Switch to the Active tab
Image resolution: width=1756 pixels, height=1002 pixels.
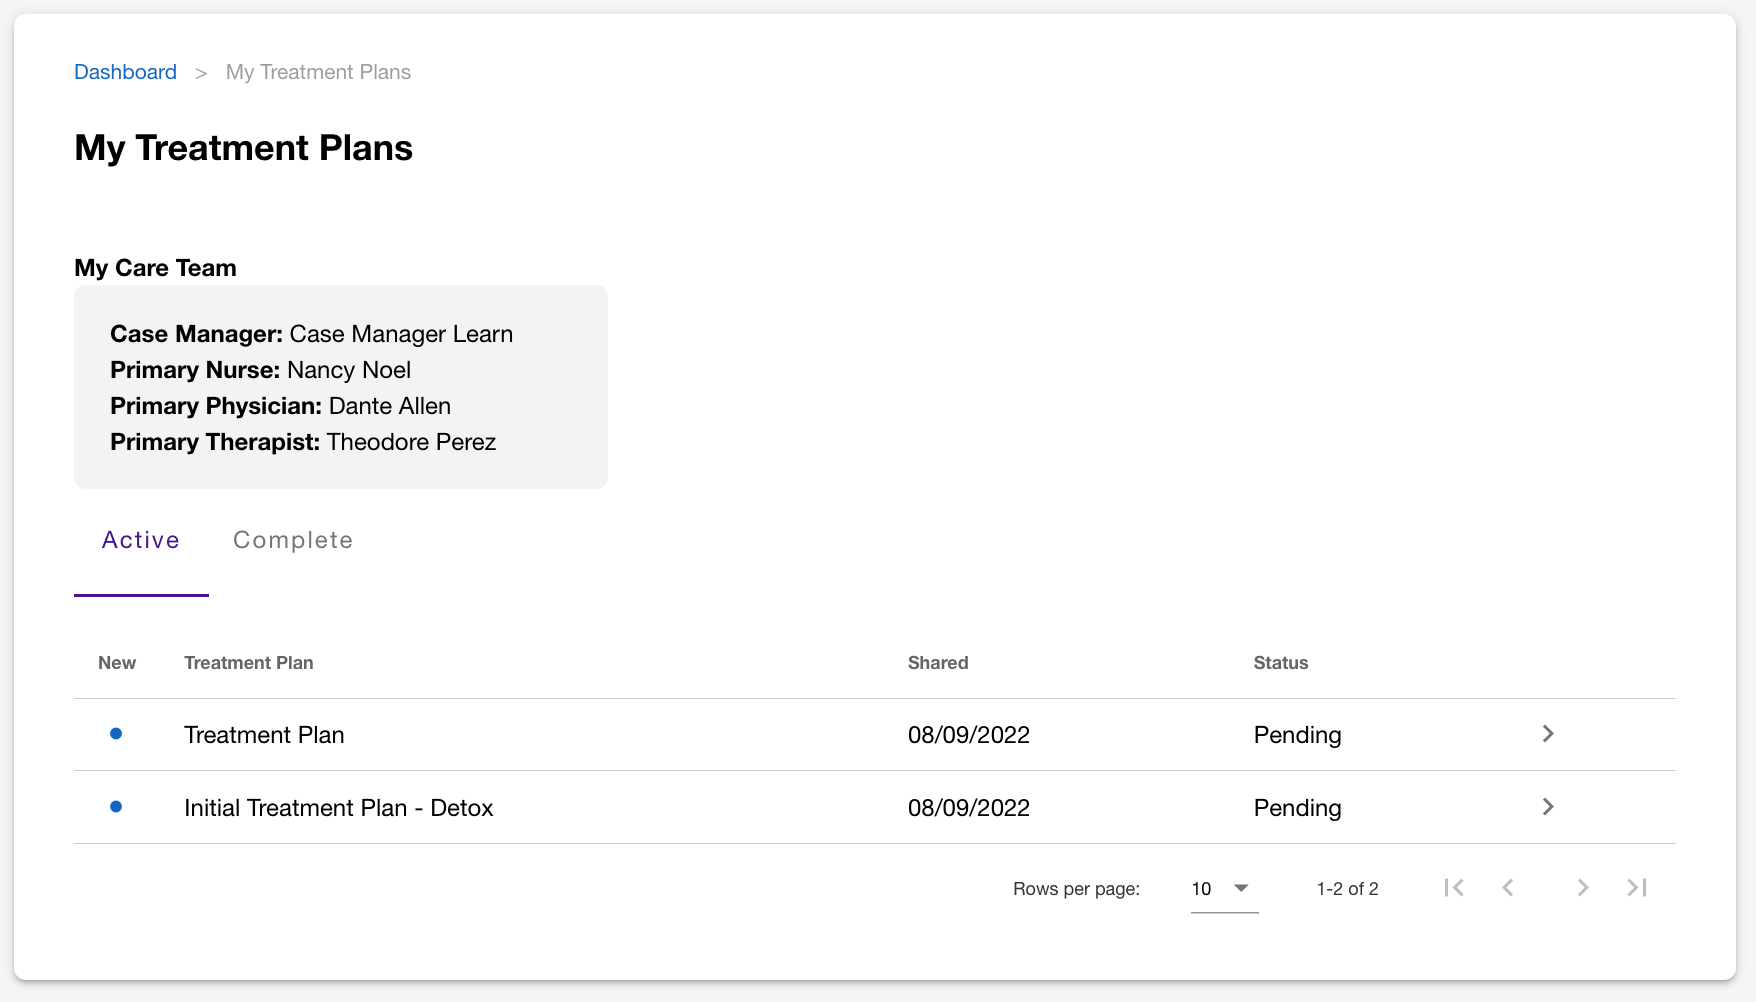(141, 540)
